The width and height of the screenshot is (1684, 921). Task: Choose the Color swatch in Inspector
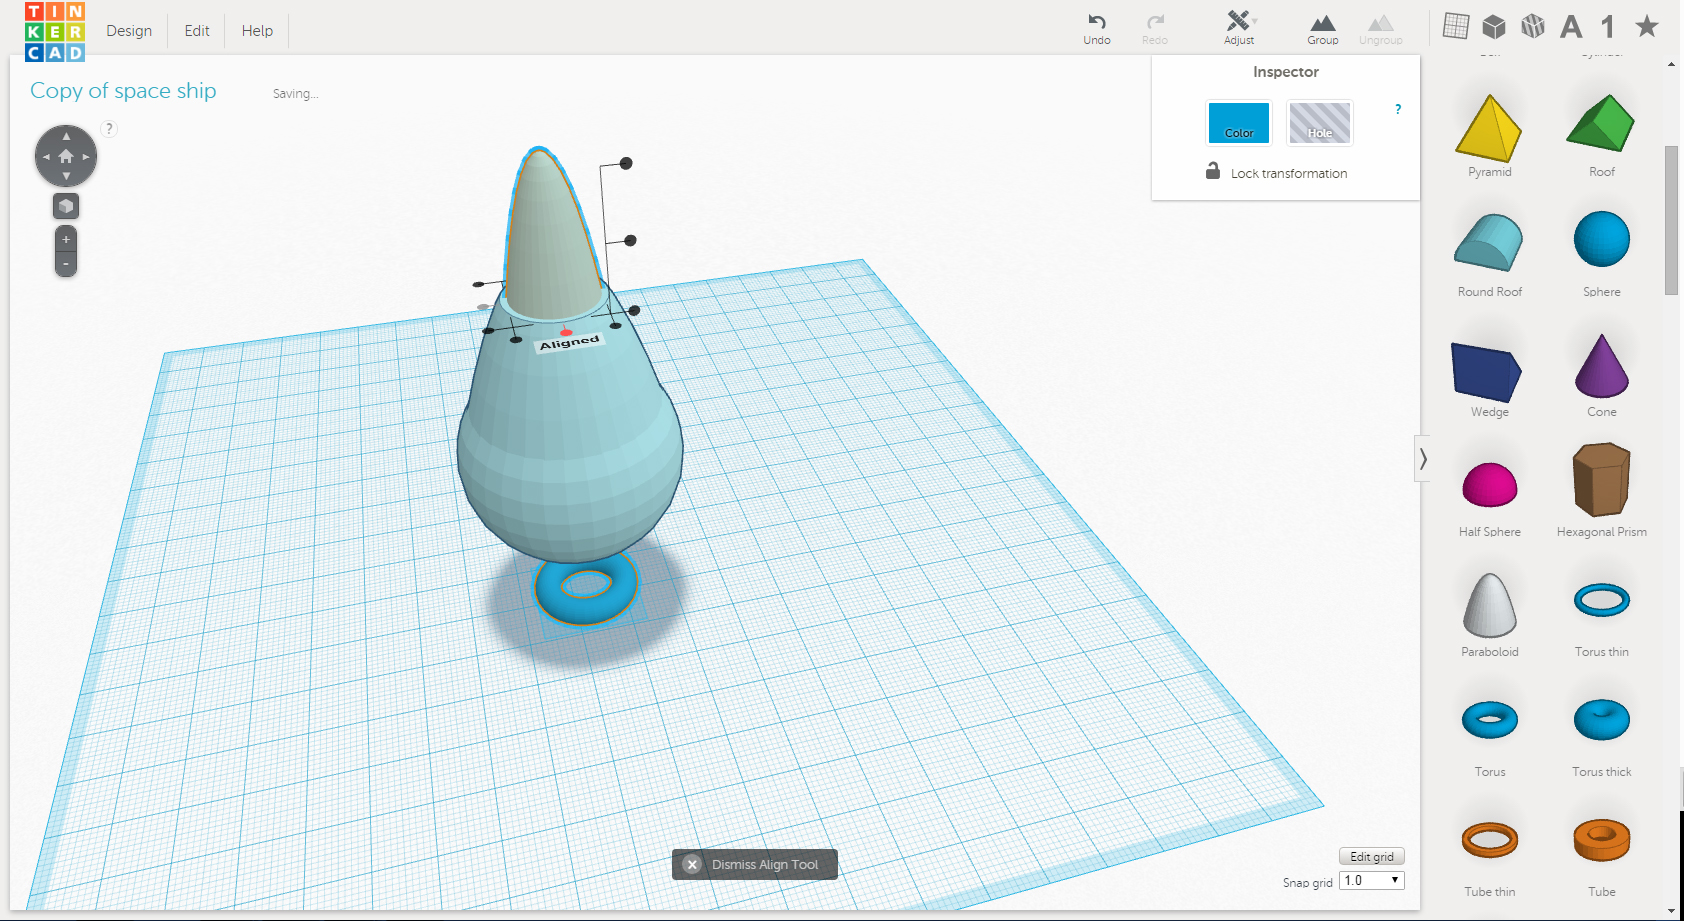1239,123
